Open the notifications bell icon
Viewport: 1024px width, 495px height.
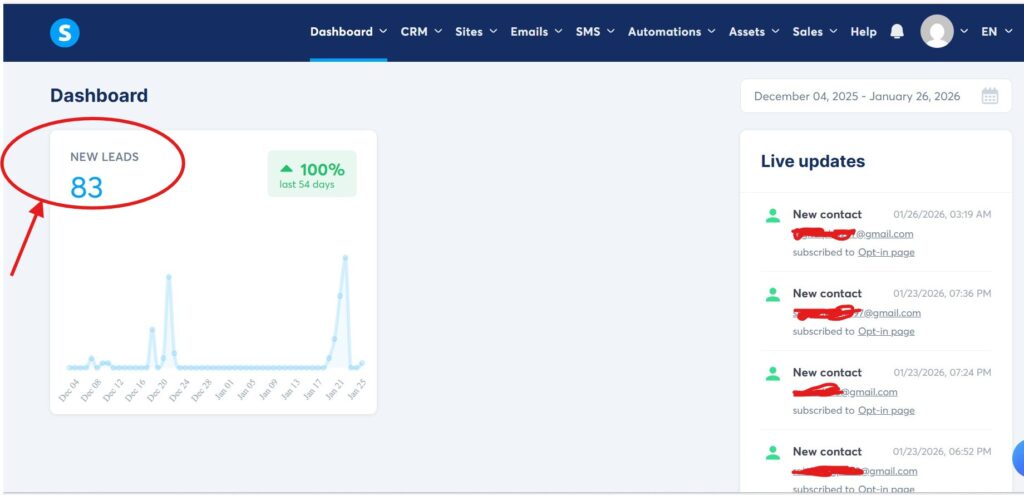click(x=897, y=32)
